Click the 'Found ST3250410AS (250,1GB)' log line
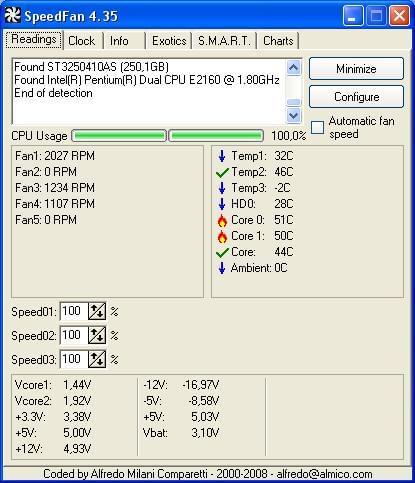Image resolution: width=415 pixels, height=483 pixels. 92,67
